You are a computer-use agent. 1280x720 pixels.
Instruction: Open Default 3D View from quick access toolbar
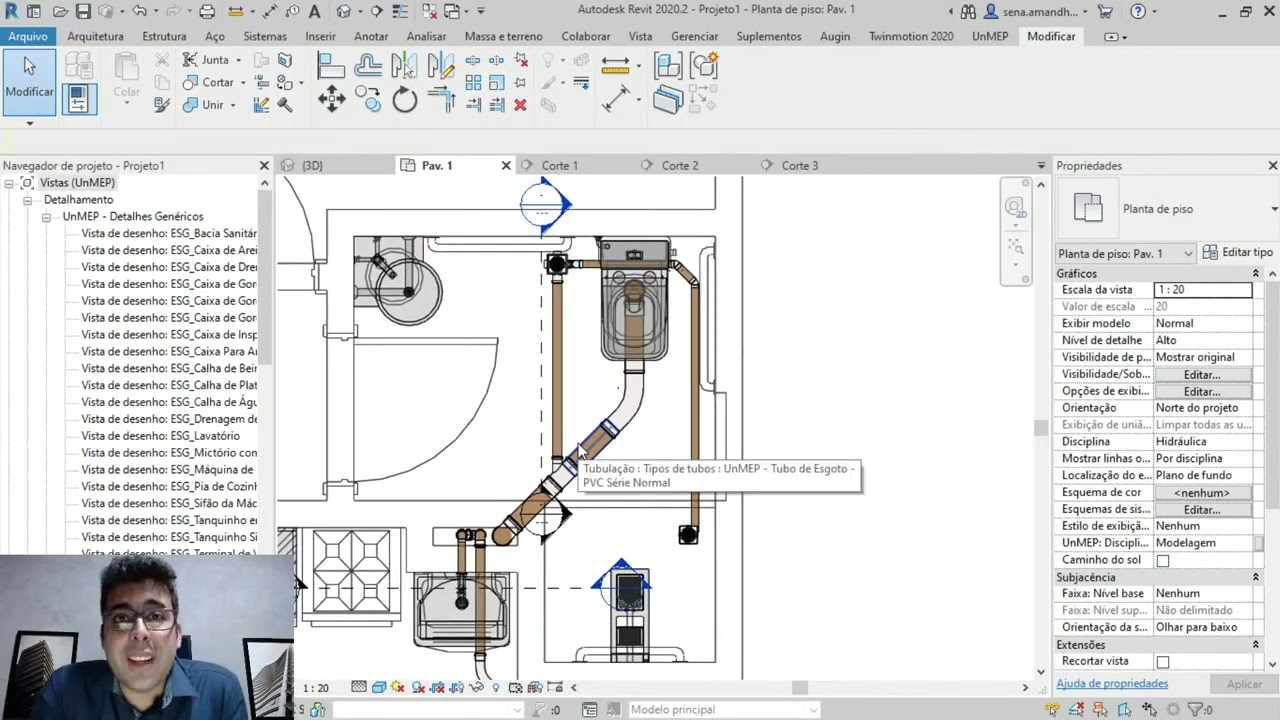[345, 12]
